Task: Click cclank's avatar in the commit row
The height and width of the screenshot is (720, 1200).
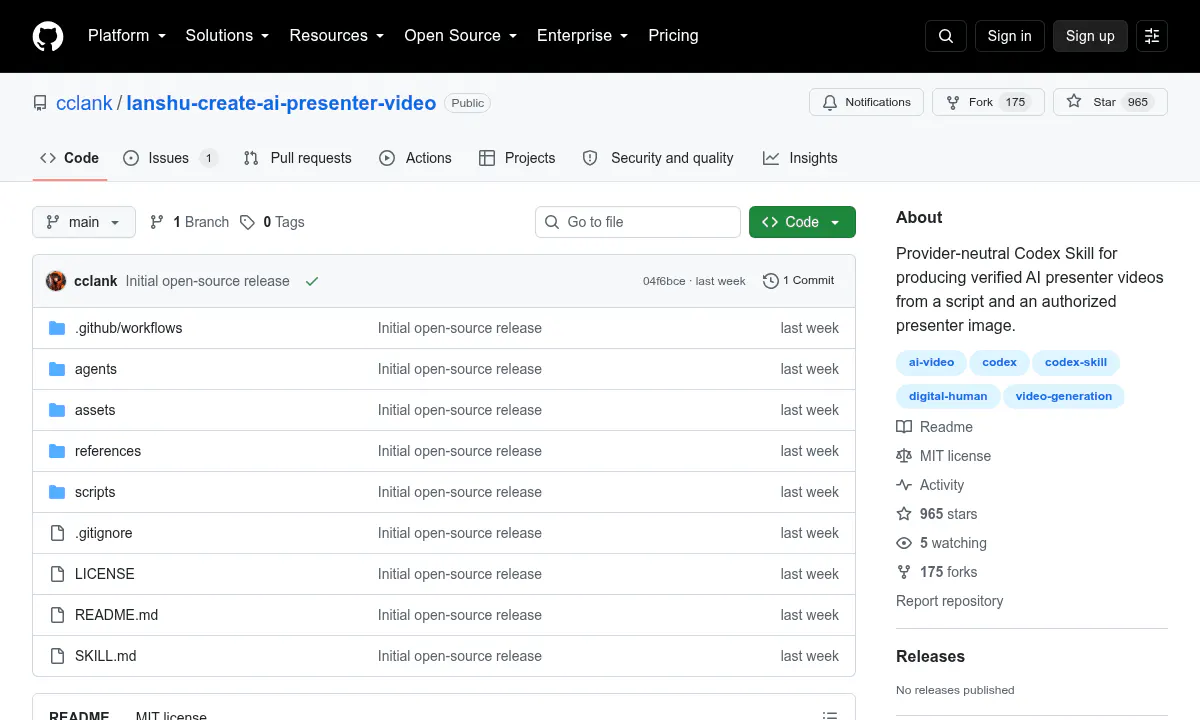Action: [x=56, y=281]
